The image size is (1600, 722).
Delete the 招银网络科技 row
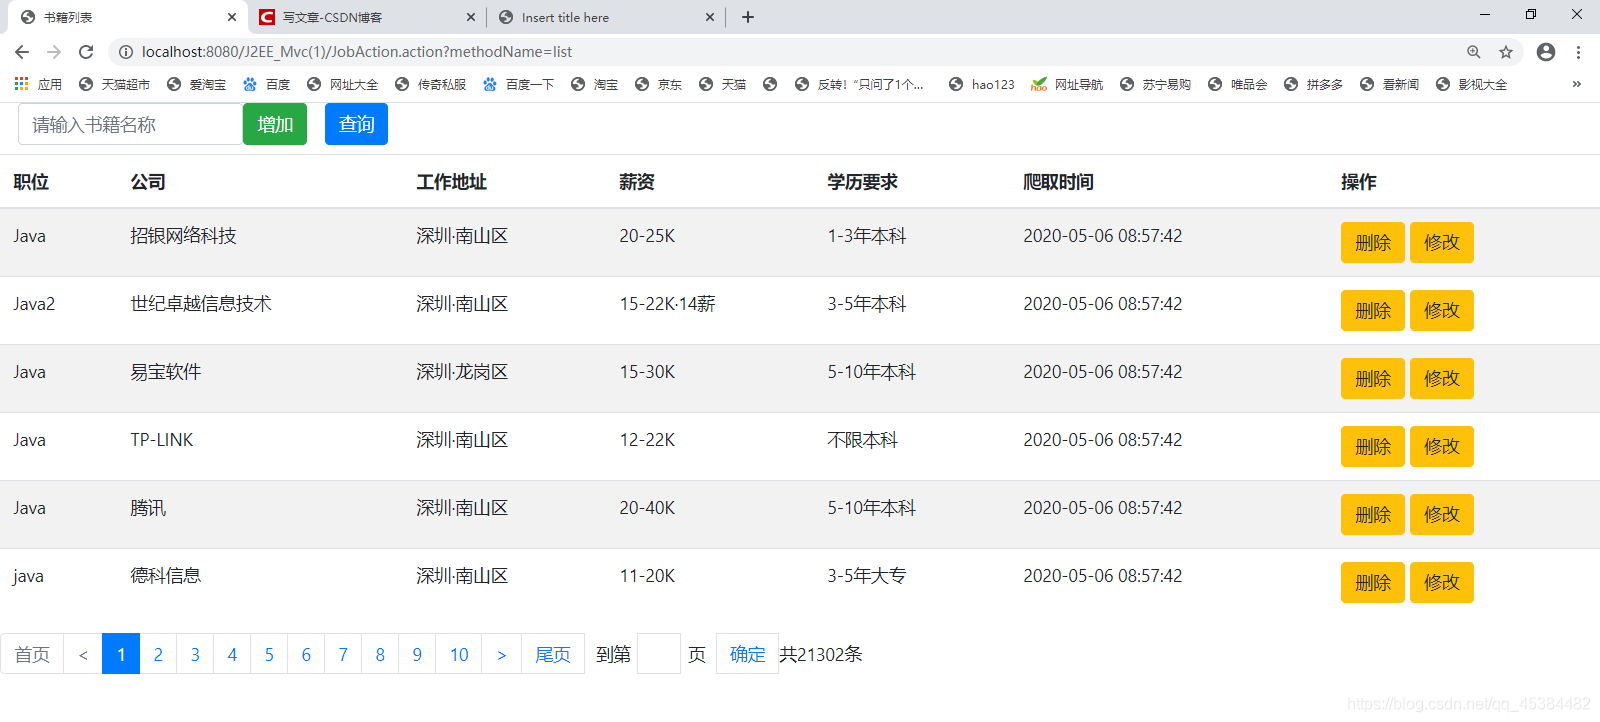click(1373, 242)
